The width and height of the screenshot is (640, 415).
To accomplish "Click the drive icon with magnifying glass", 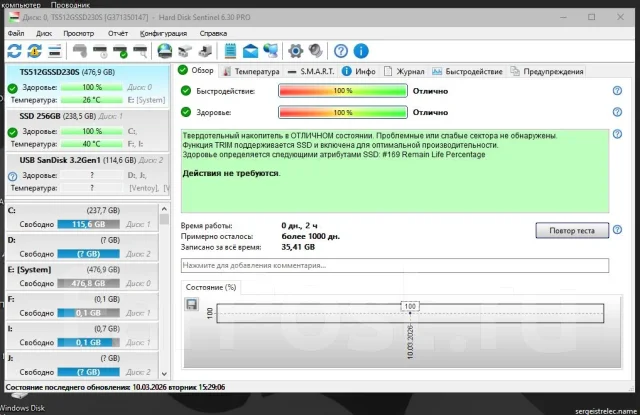I will pos(140,51).
